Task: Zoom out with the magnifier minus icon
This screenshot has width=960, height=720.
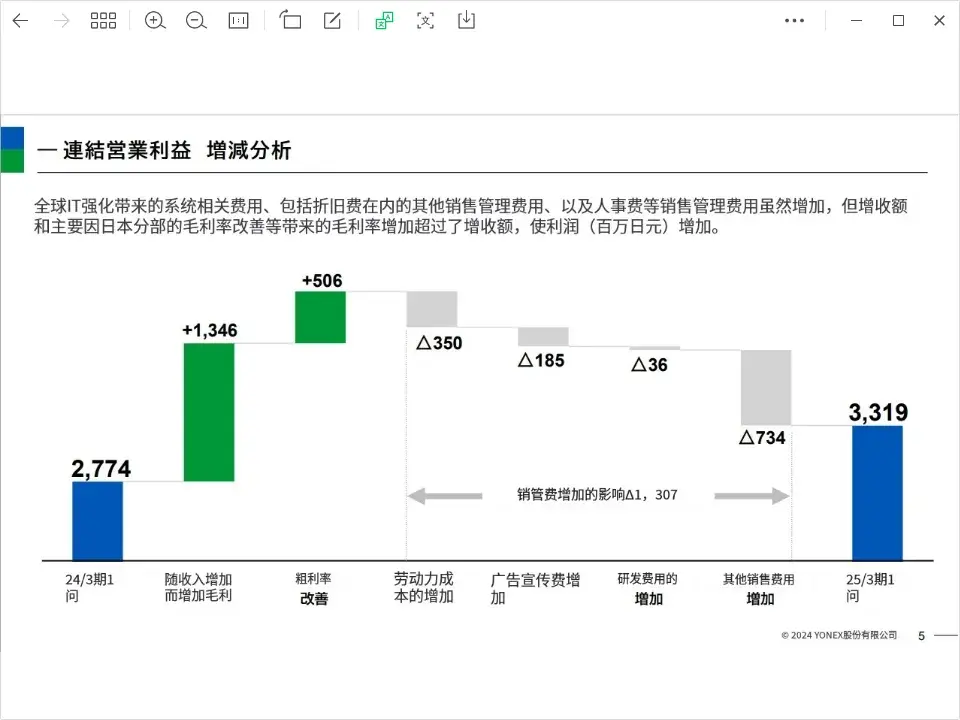Action: tap(197, 20)
